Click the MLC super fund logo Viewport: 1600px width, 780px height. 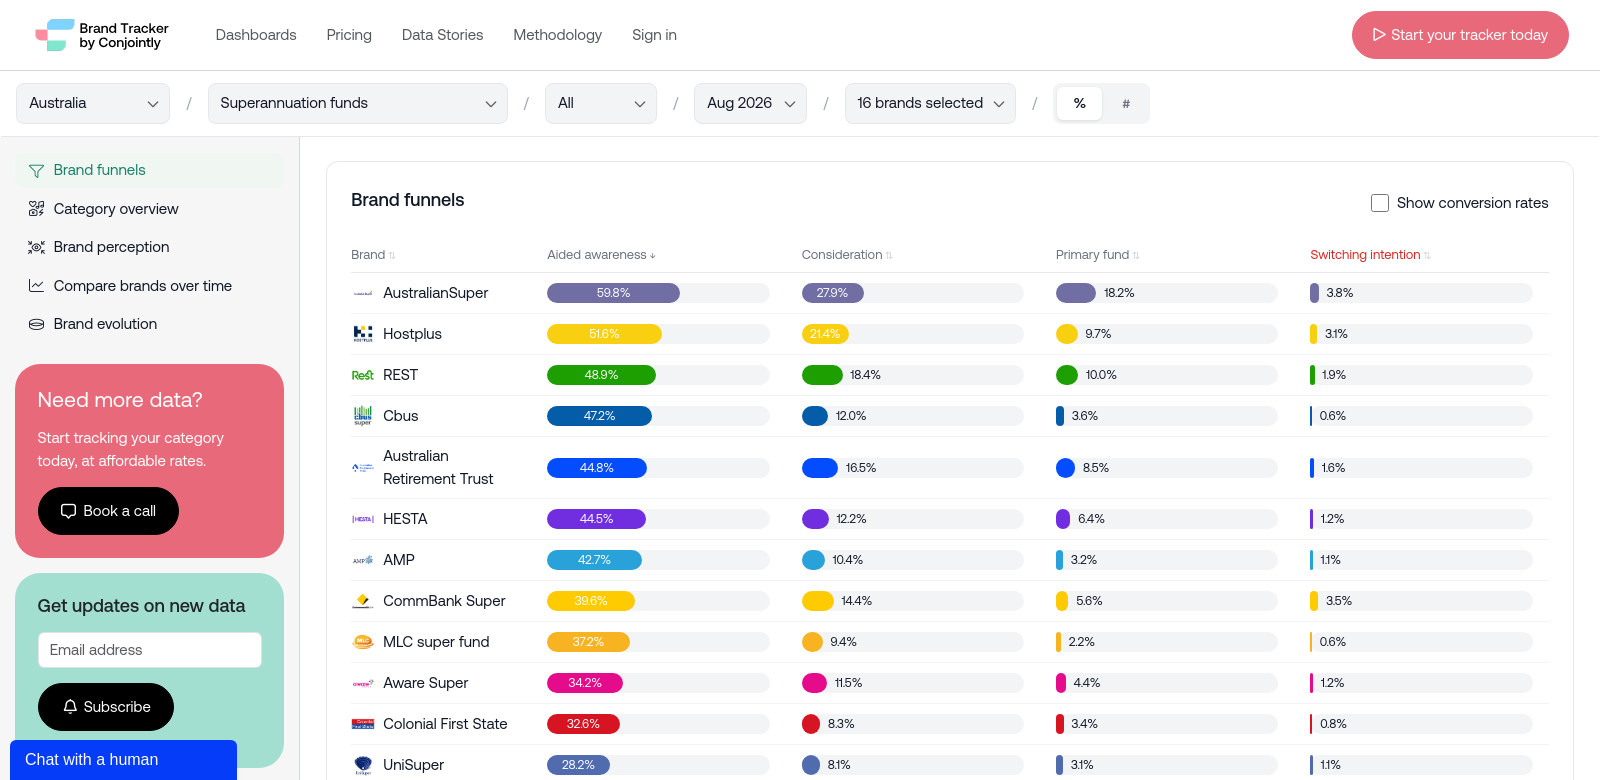(363, 642)
